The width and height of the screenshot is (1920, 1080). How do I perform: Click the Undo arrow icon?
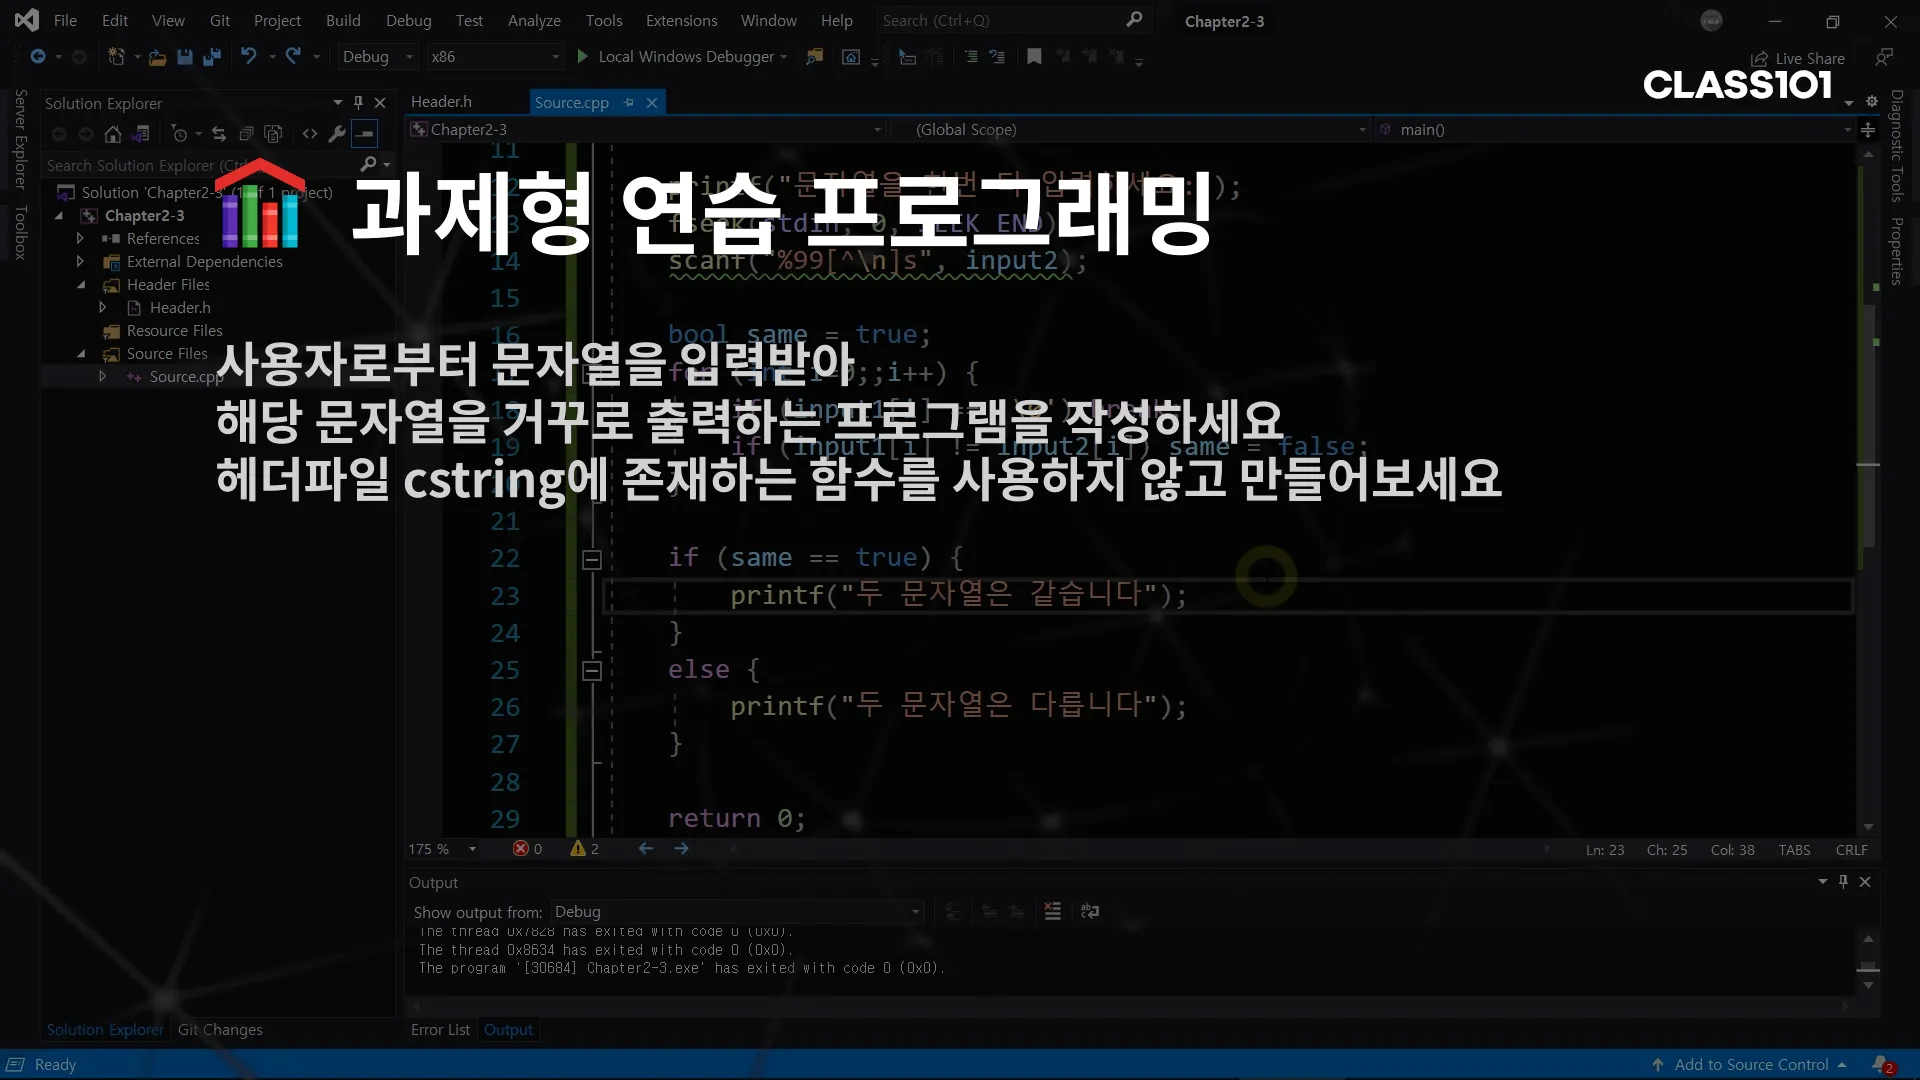pyautogui.click(x=248, y=57)
